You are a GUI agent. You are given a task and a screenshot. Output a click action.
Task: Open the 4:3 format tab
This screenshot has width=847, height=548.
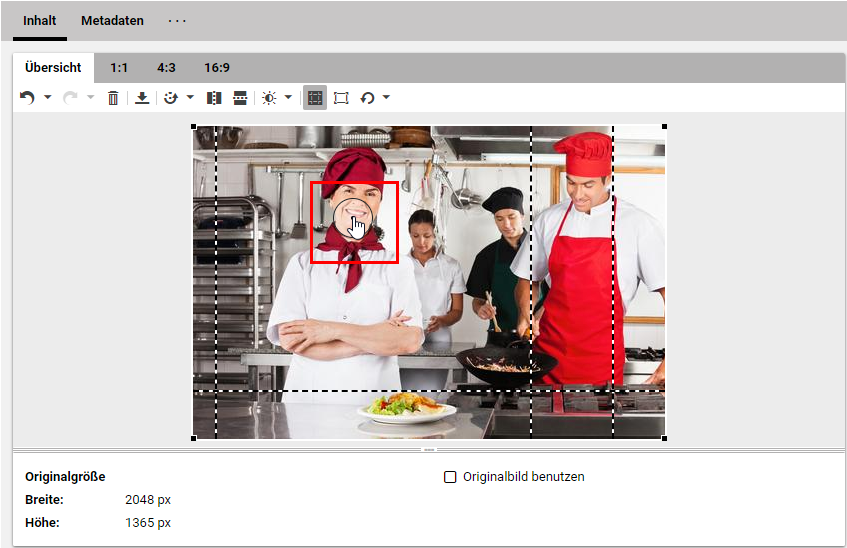166,68
